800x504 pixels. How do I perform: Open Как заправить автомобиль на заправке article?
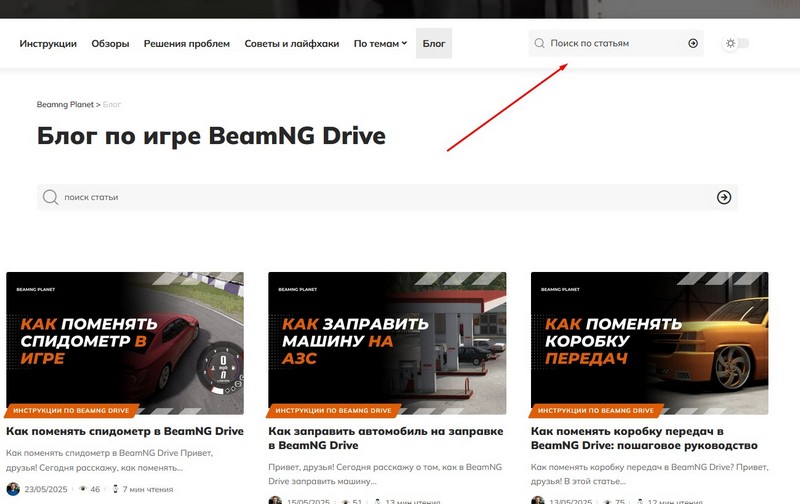(386, 438)
